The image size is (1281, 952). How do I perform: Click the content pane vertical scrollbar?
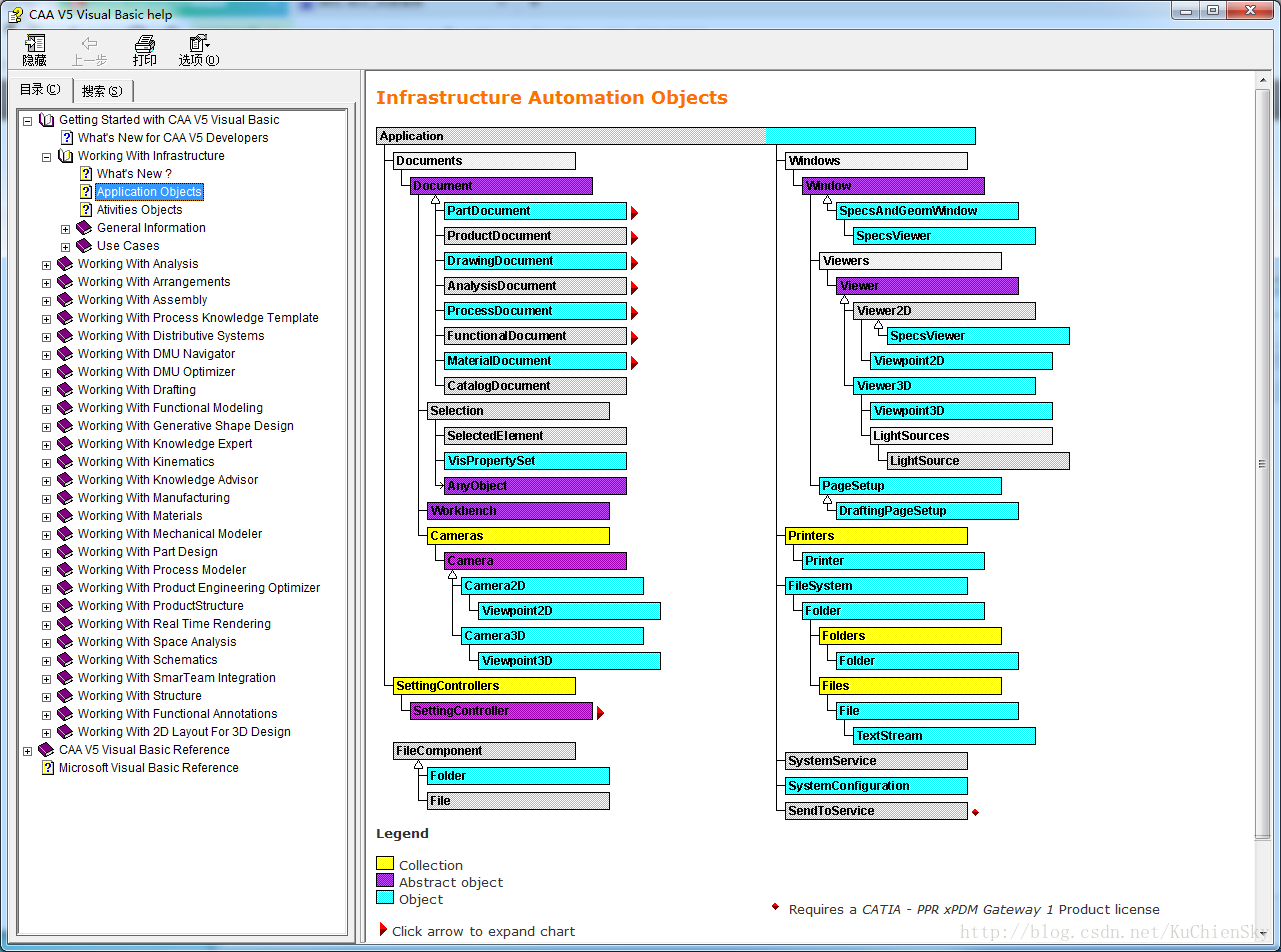(1263, 462)
